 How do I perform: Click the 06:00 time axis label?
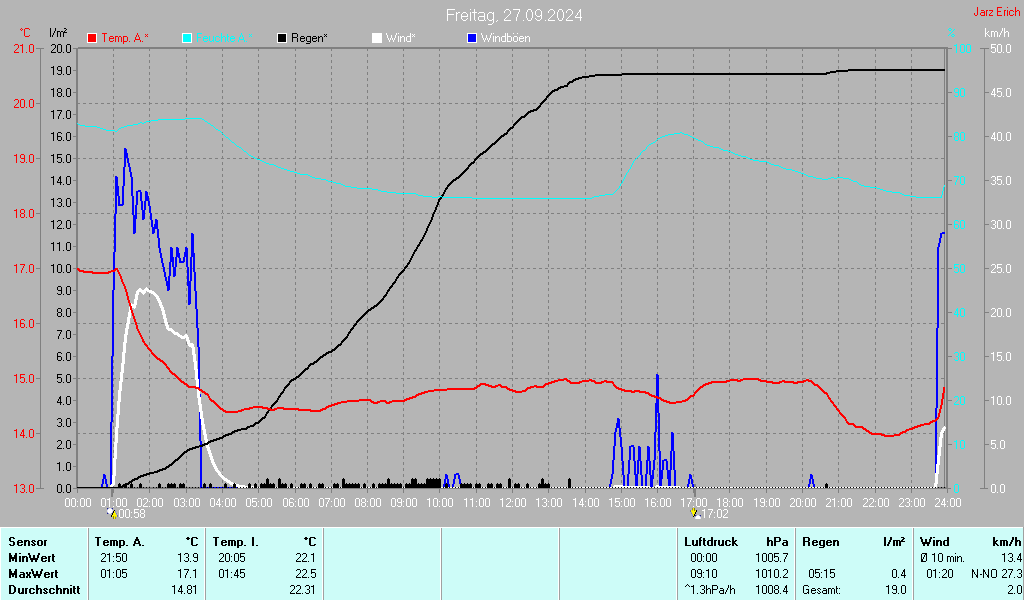click(x=295, y=503)
